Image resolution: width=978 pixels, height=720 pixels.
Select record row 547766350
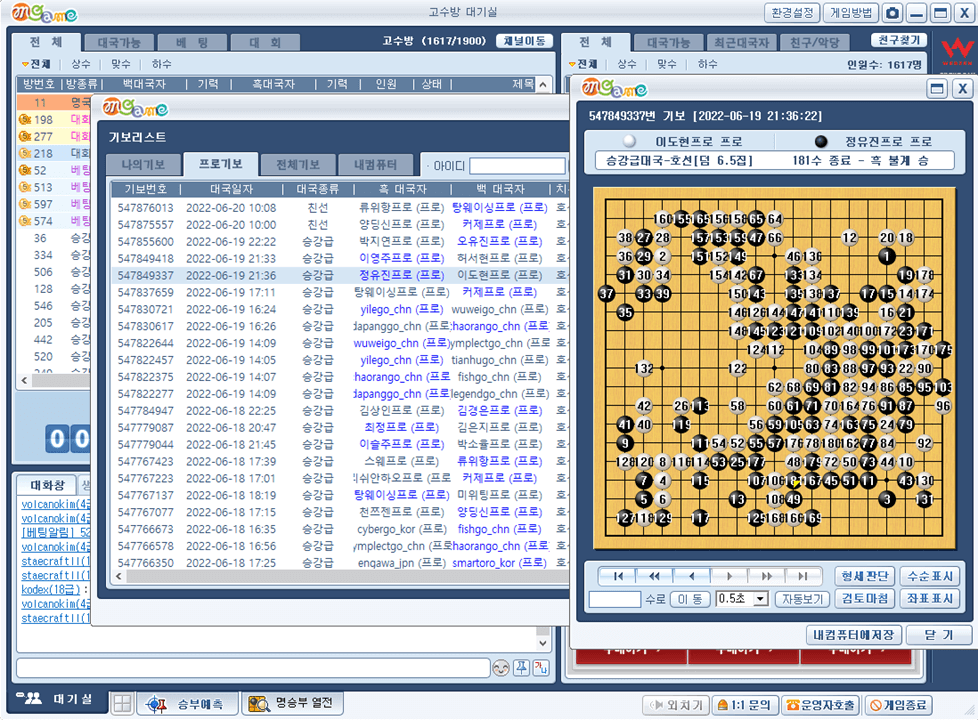click(339, 563)
